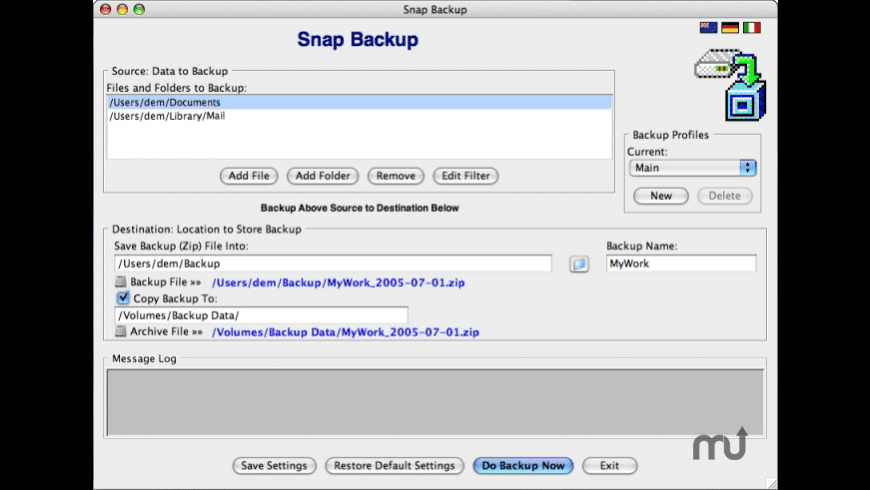The width and height of the screenshot is (870, 490).
Task: Click the Save Backup File Into path field
Action: point(333,264)
